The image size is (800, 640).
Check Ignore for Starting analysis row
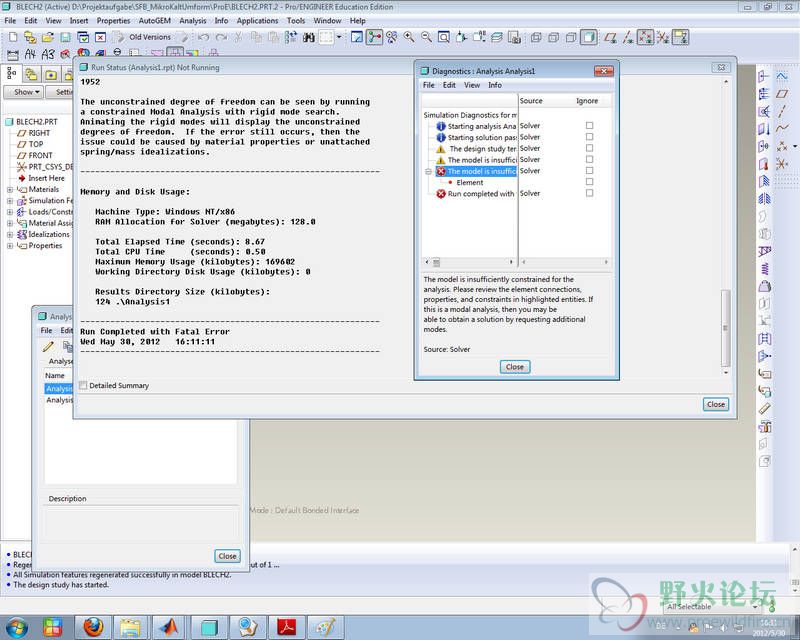589,125
